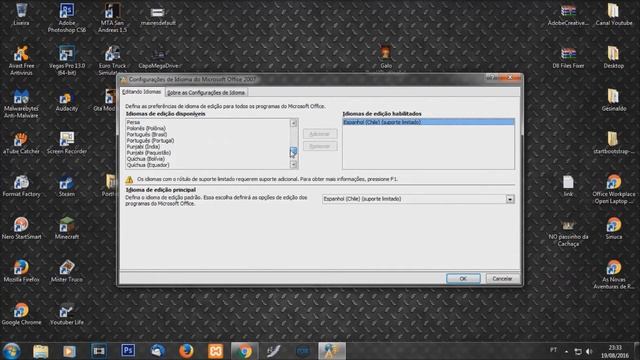The image size is (640, 360).
Task: Select Português (Brasil) language
Action: click(207, 134)
